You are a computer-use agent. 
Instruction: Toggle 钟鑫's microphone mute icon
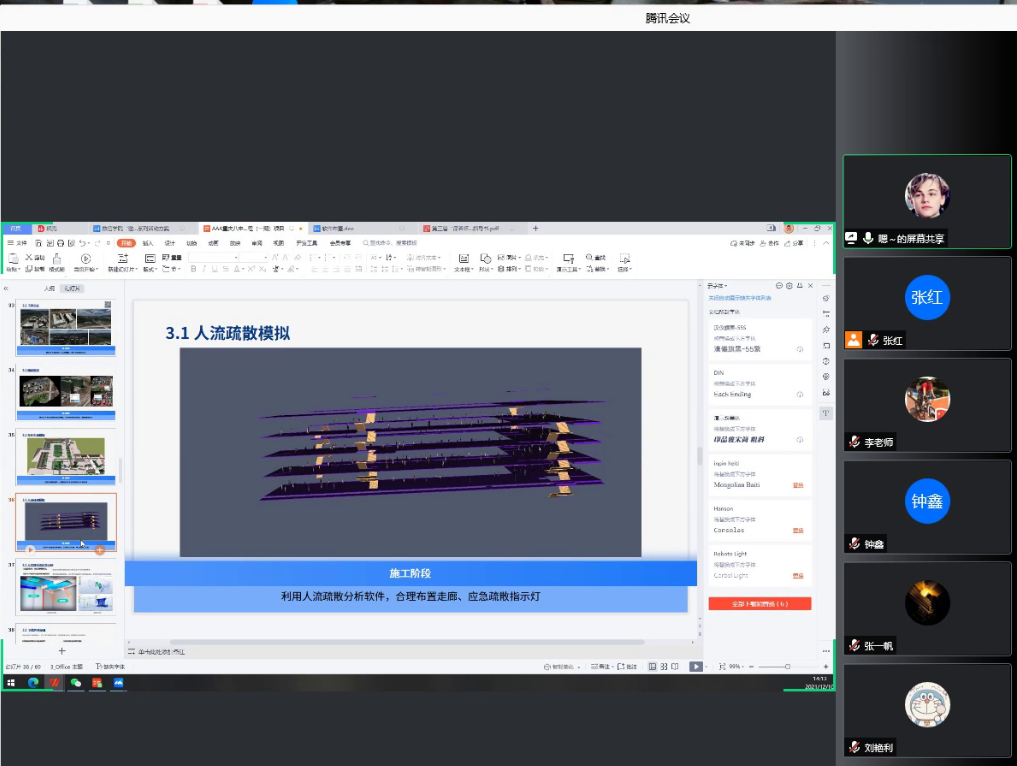point(855,544)
